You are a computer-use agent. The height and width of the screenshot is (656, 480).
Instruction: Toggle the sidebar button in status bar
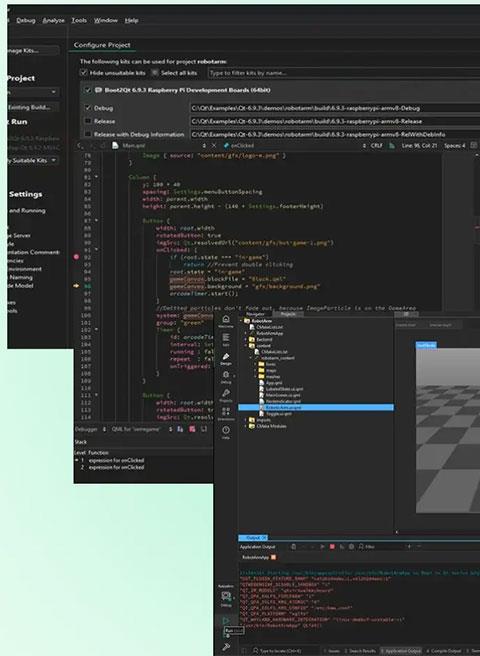pos(244,651)
